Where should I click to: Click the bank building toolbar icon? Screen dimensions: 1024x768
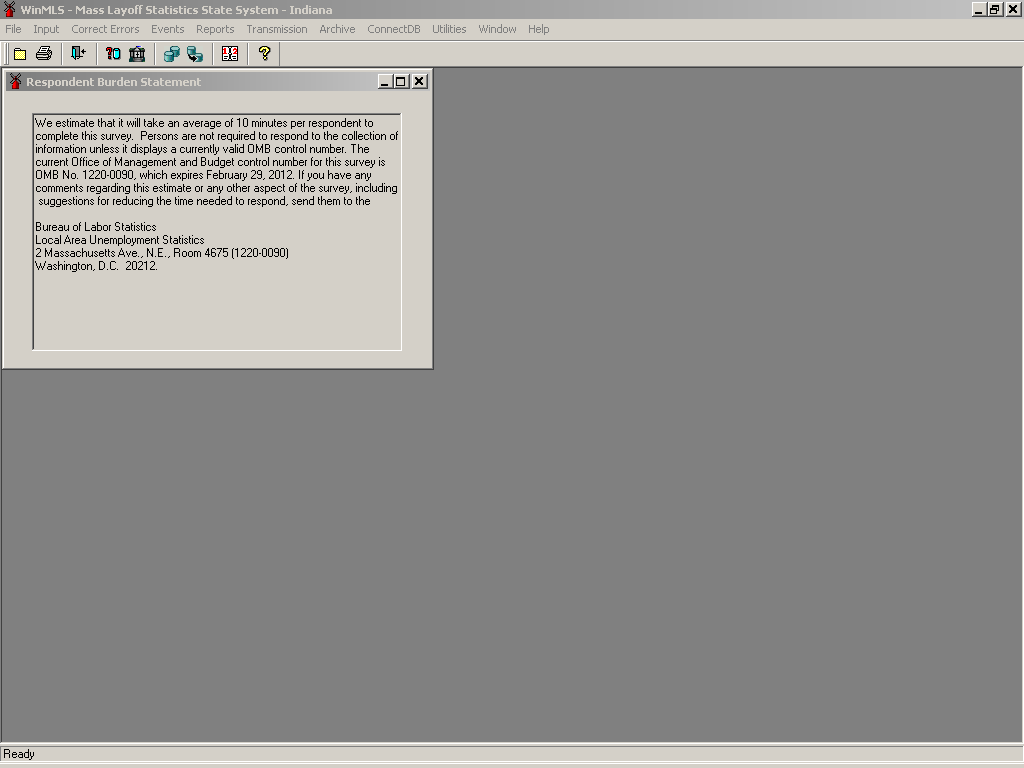click(137, 54)
